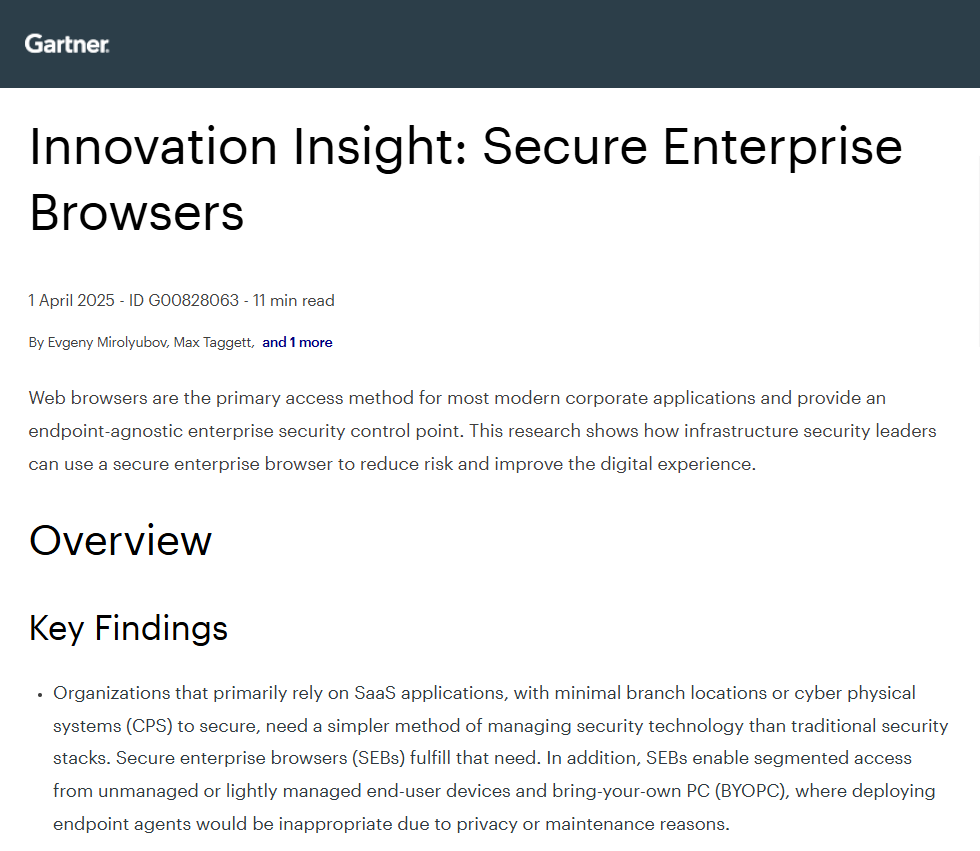
Task: Click the "Innovation Insight: Secure Enterprise" title line
Action: coord(465,147)
